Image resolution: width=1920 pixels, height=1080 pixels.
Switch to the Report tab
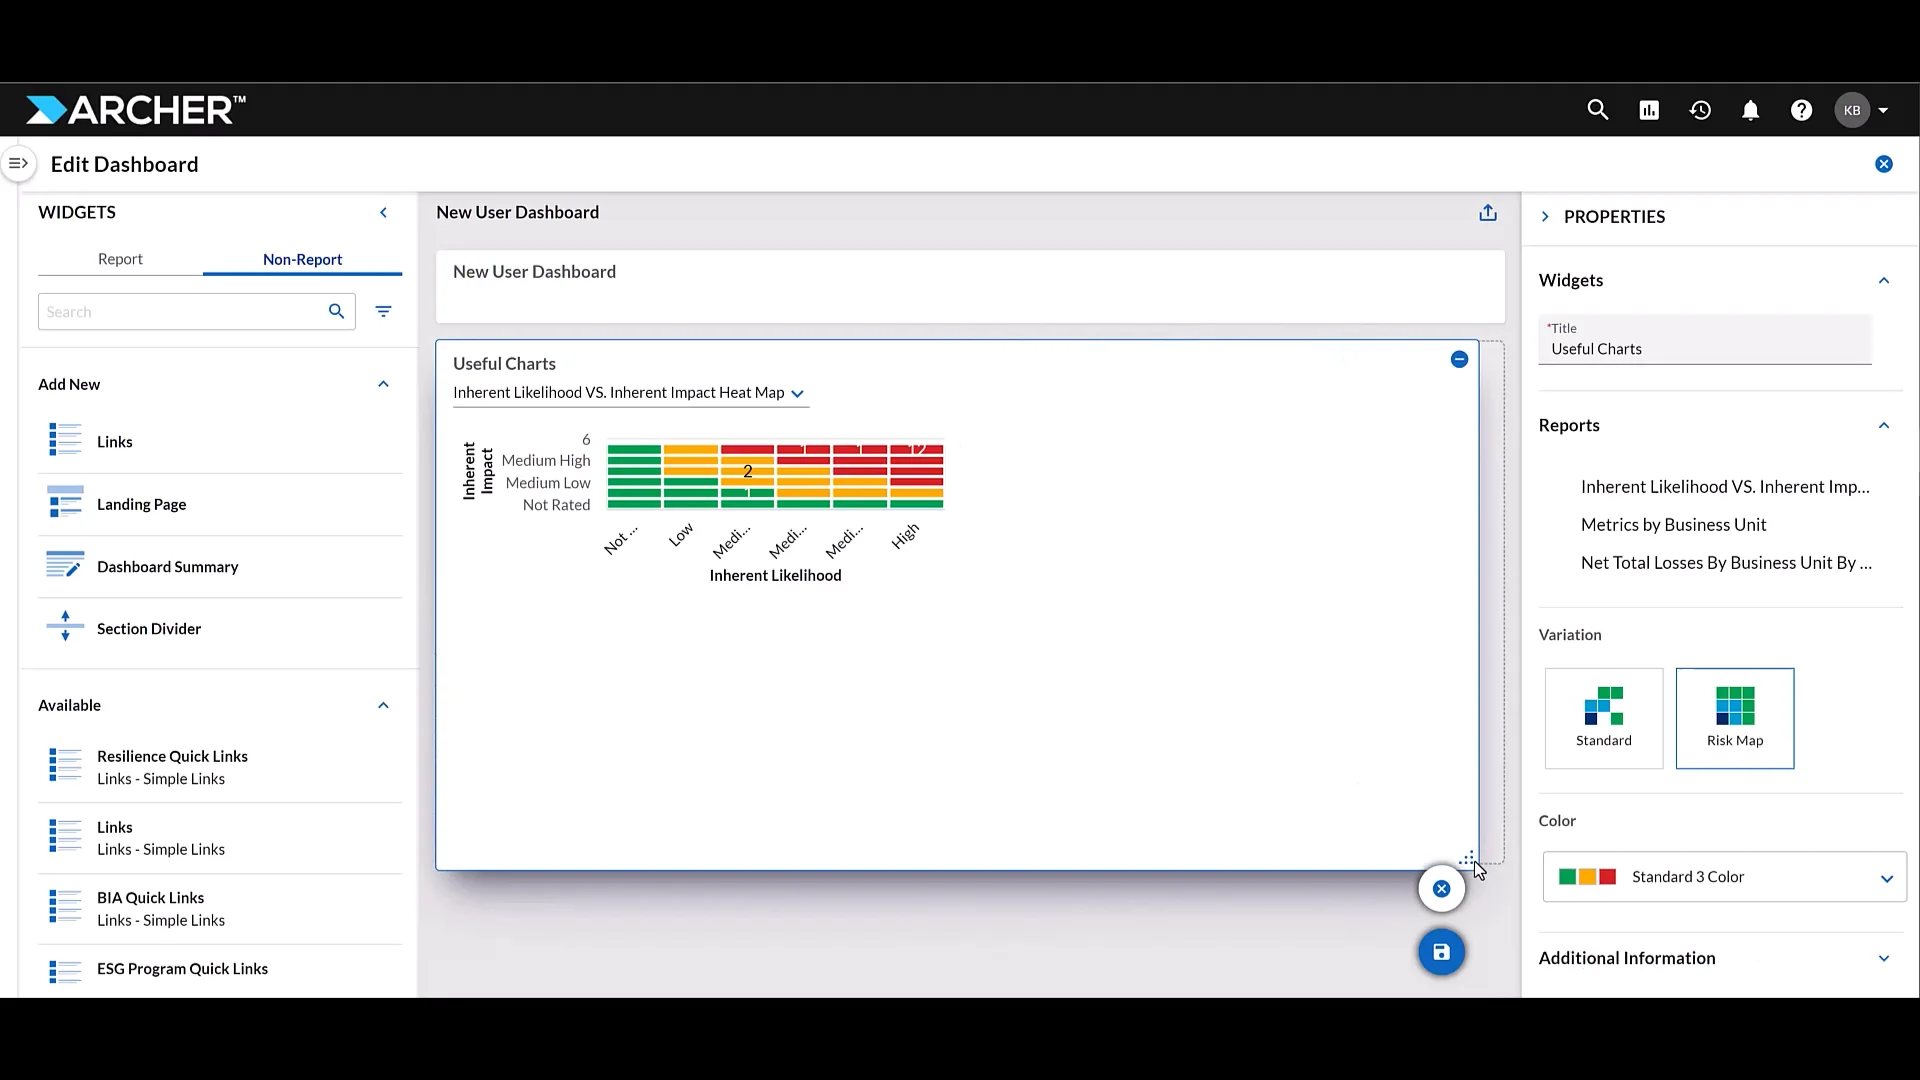[x=120, y=259]
